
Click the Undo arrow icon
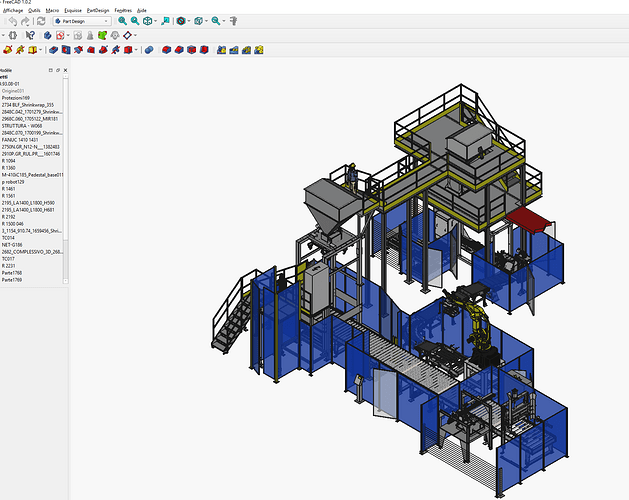point(13,21)
